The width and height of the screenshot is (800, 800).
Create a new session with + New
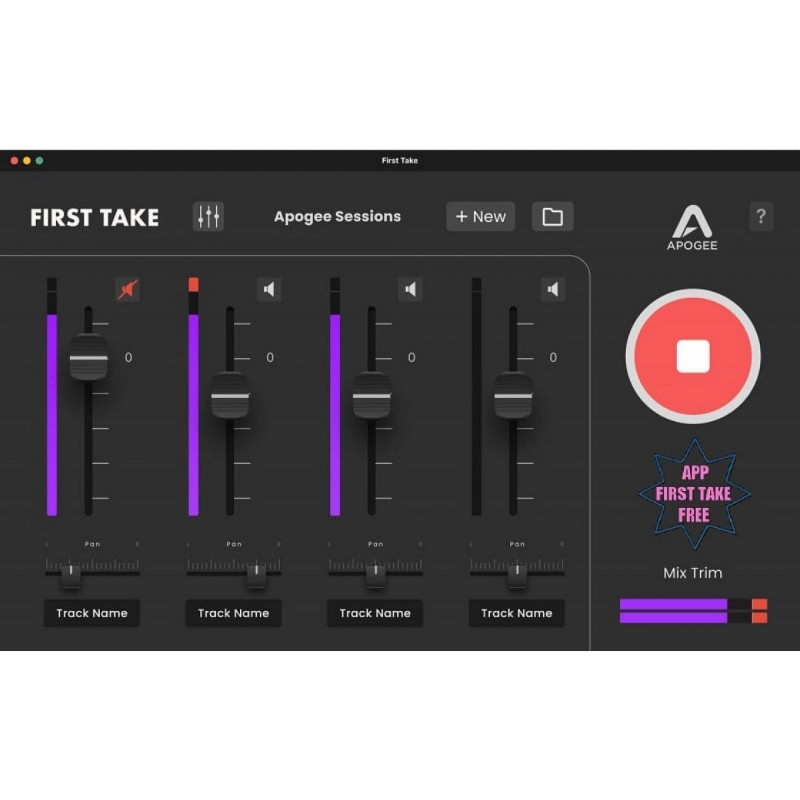pos(481,216)
